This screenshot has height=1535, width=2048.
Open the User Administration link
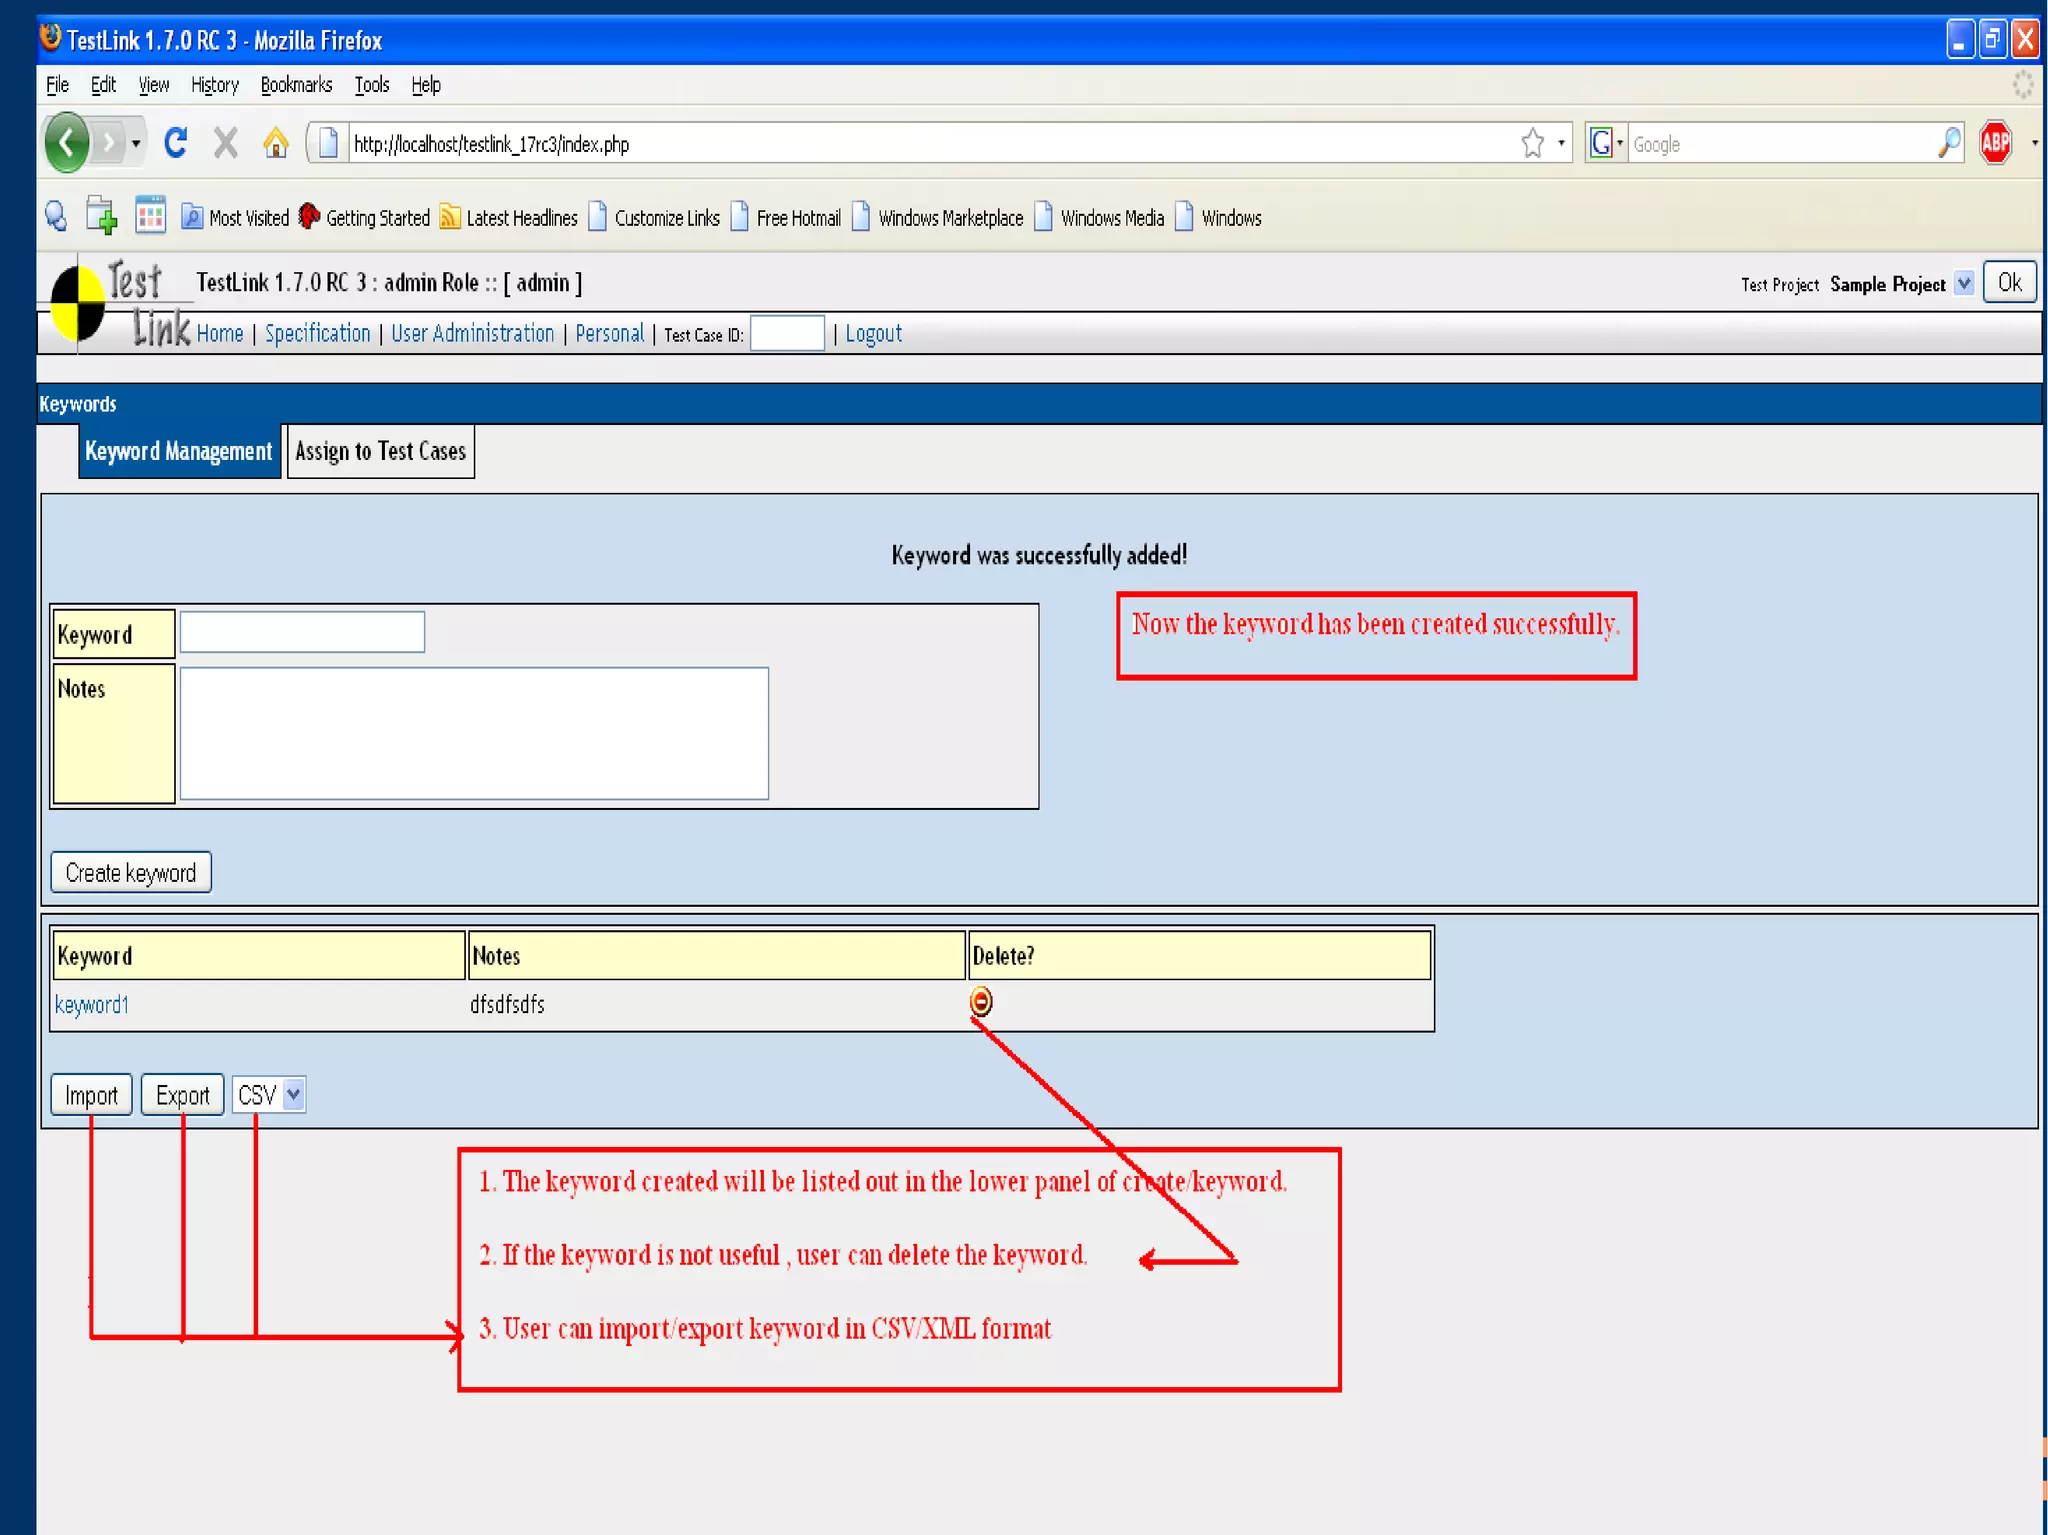472,333
